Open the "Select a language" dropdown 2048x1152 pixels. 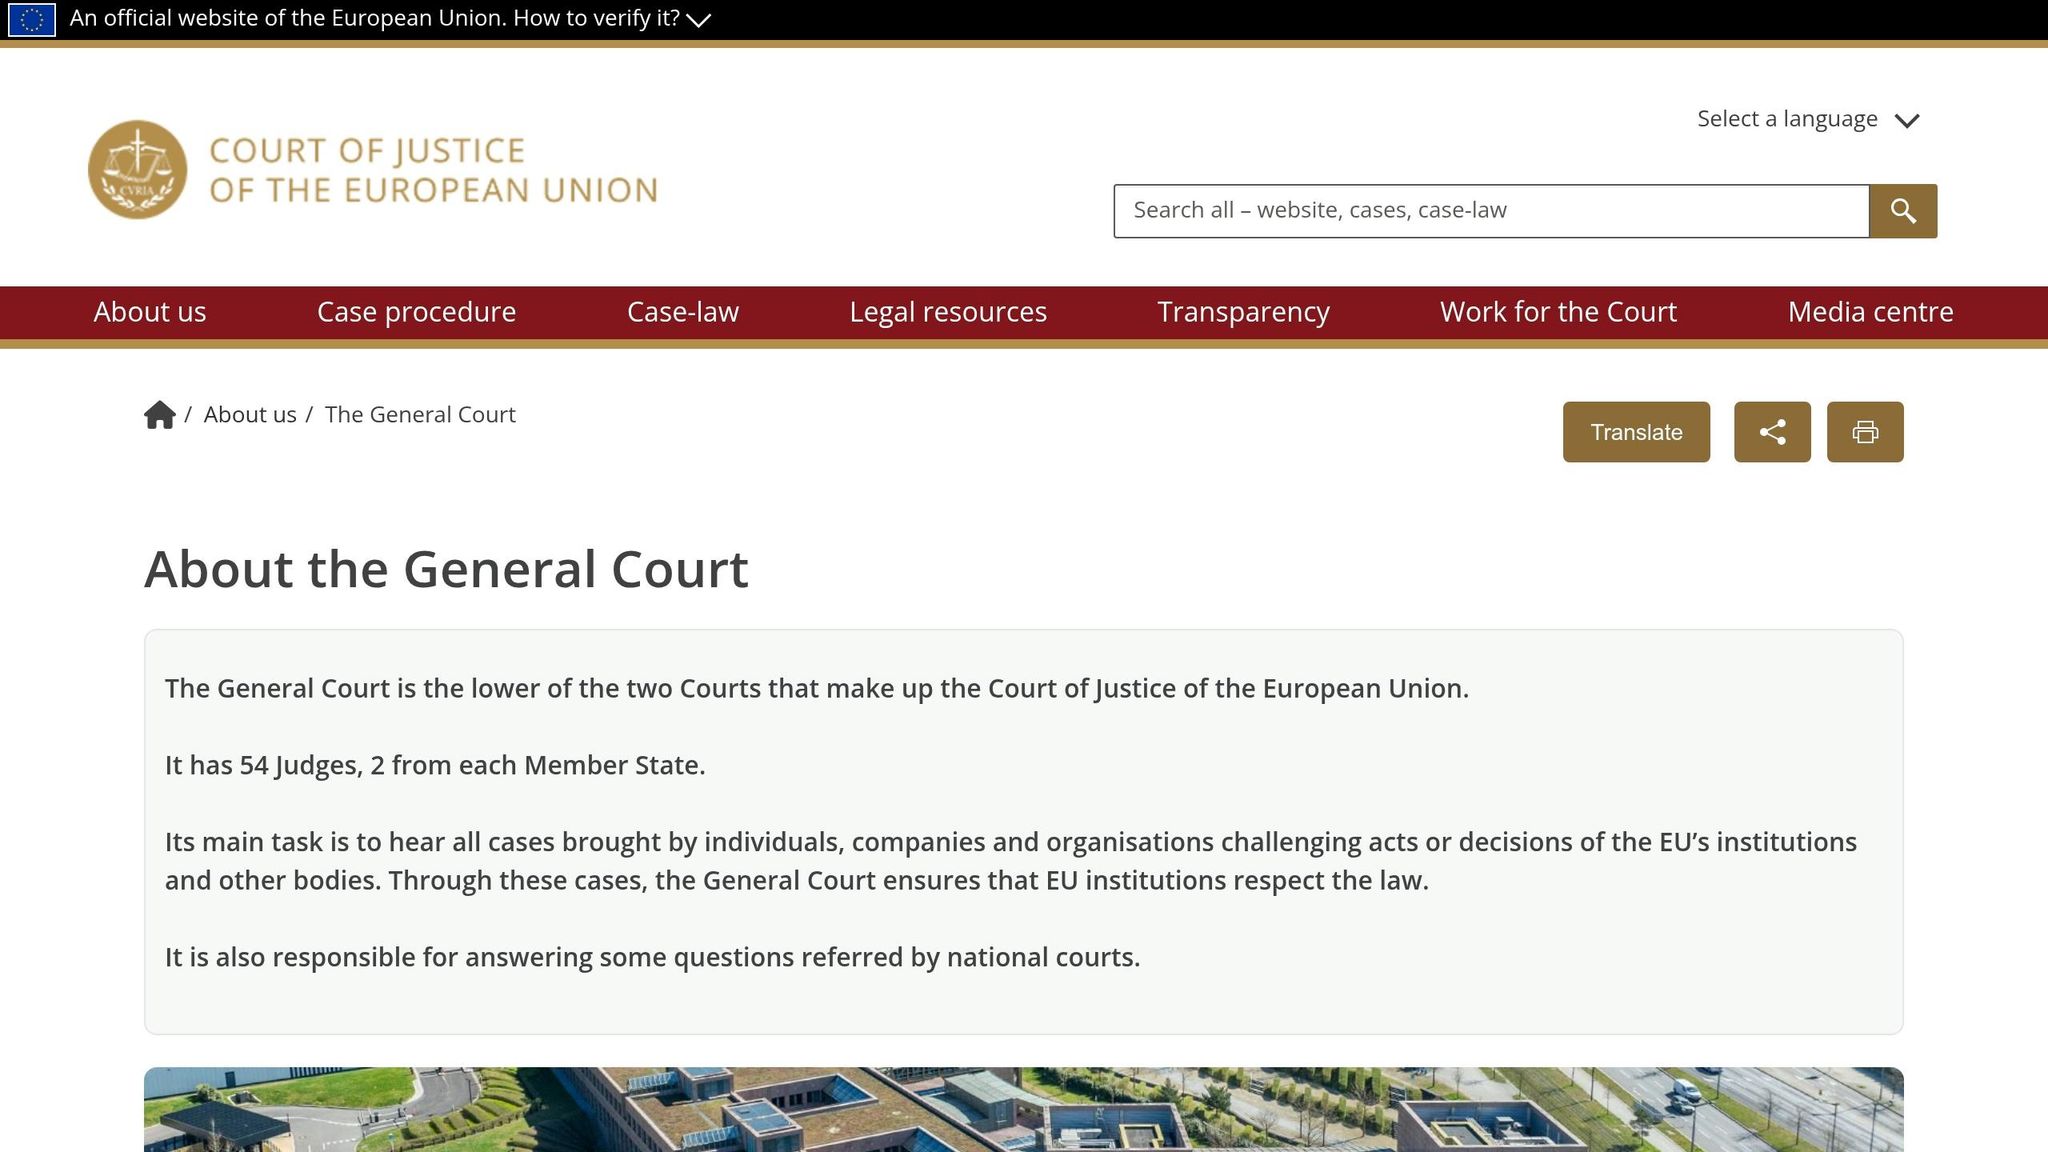coord(1808,118)
